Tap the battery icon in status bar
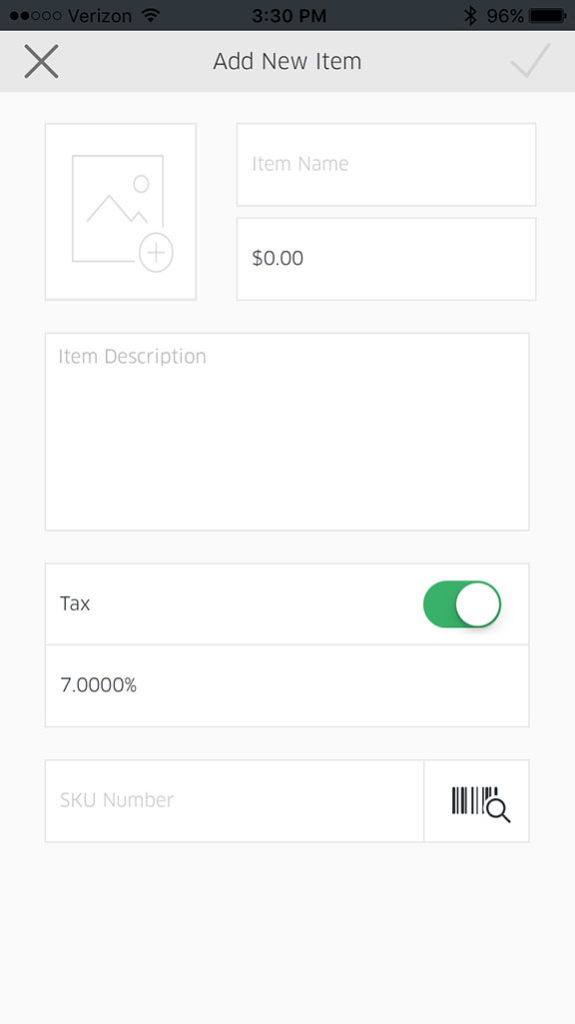 coord(548,15)
